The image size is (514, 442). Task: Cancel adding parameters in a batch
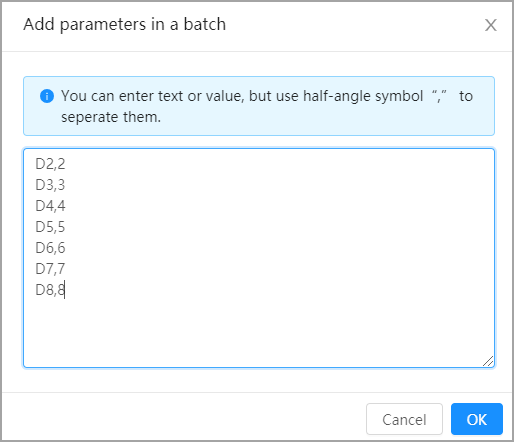pyautogui.click(x=404, y=419)
